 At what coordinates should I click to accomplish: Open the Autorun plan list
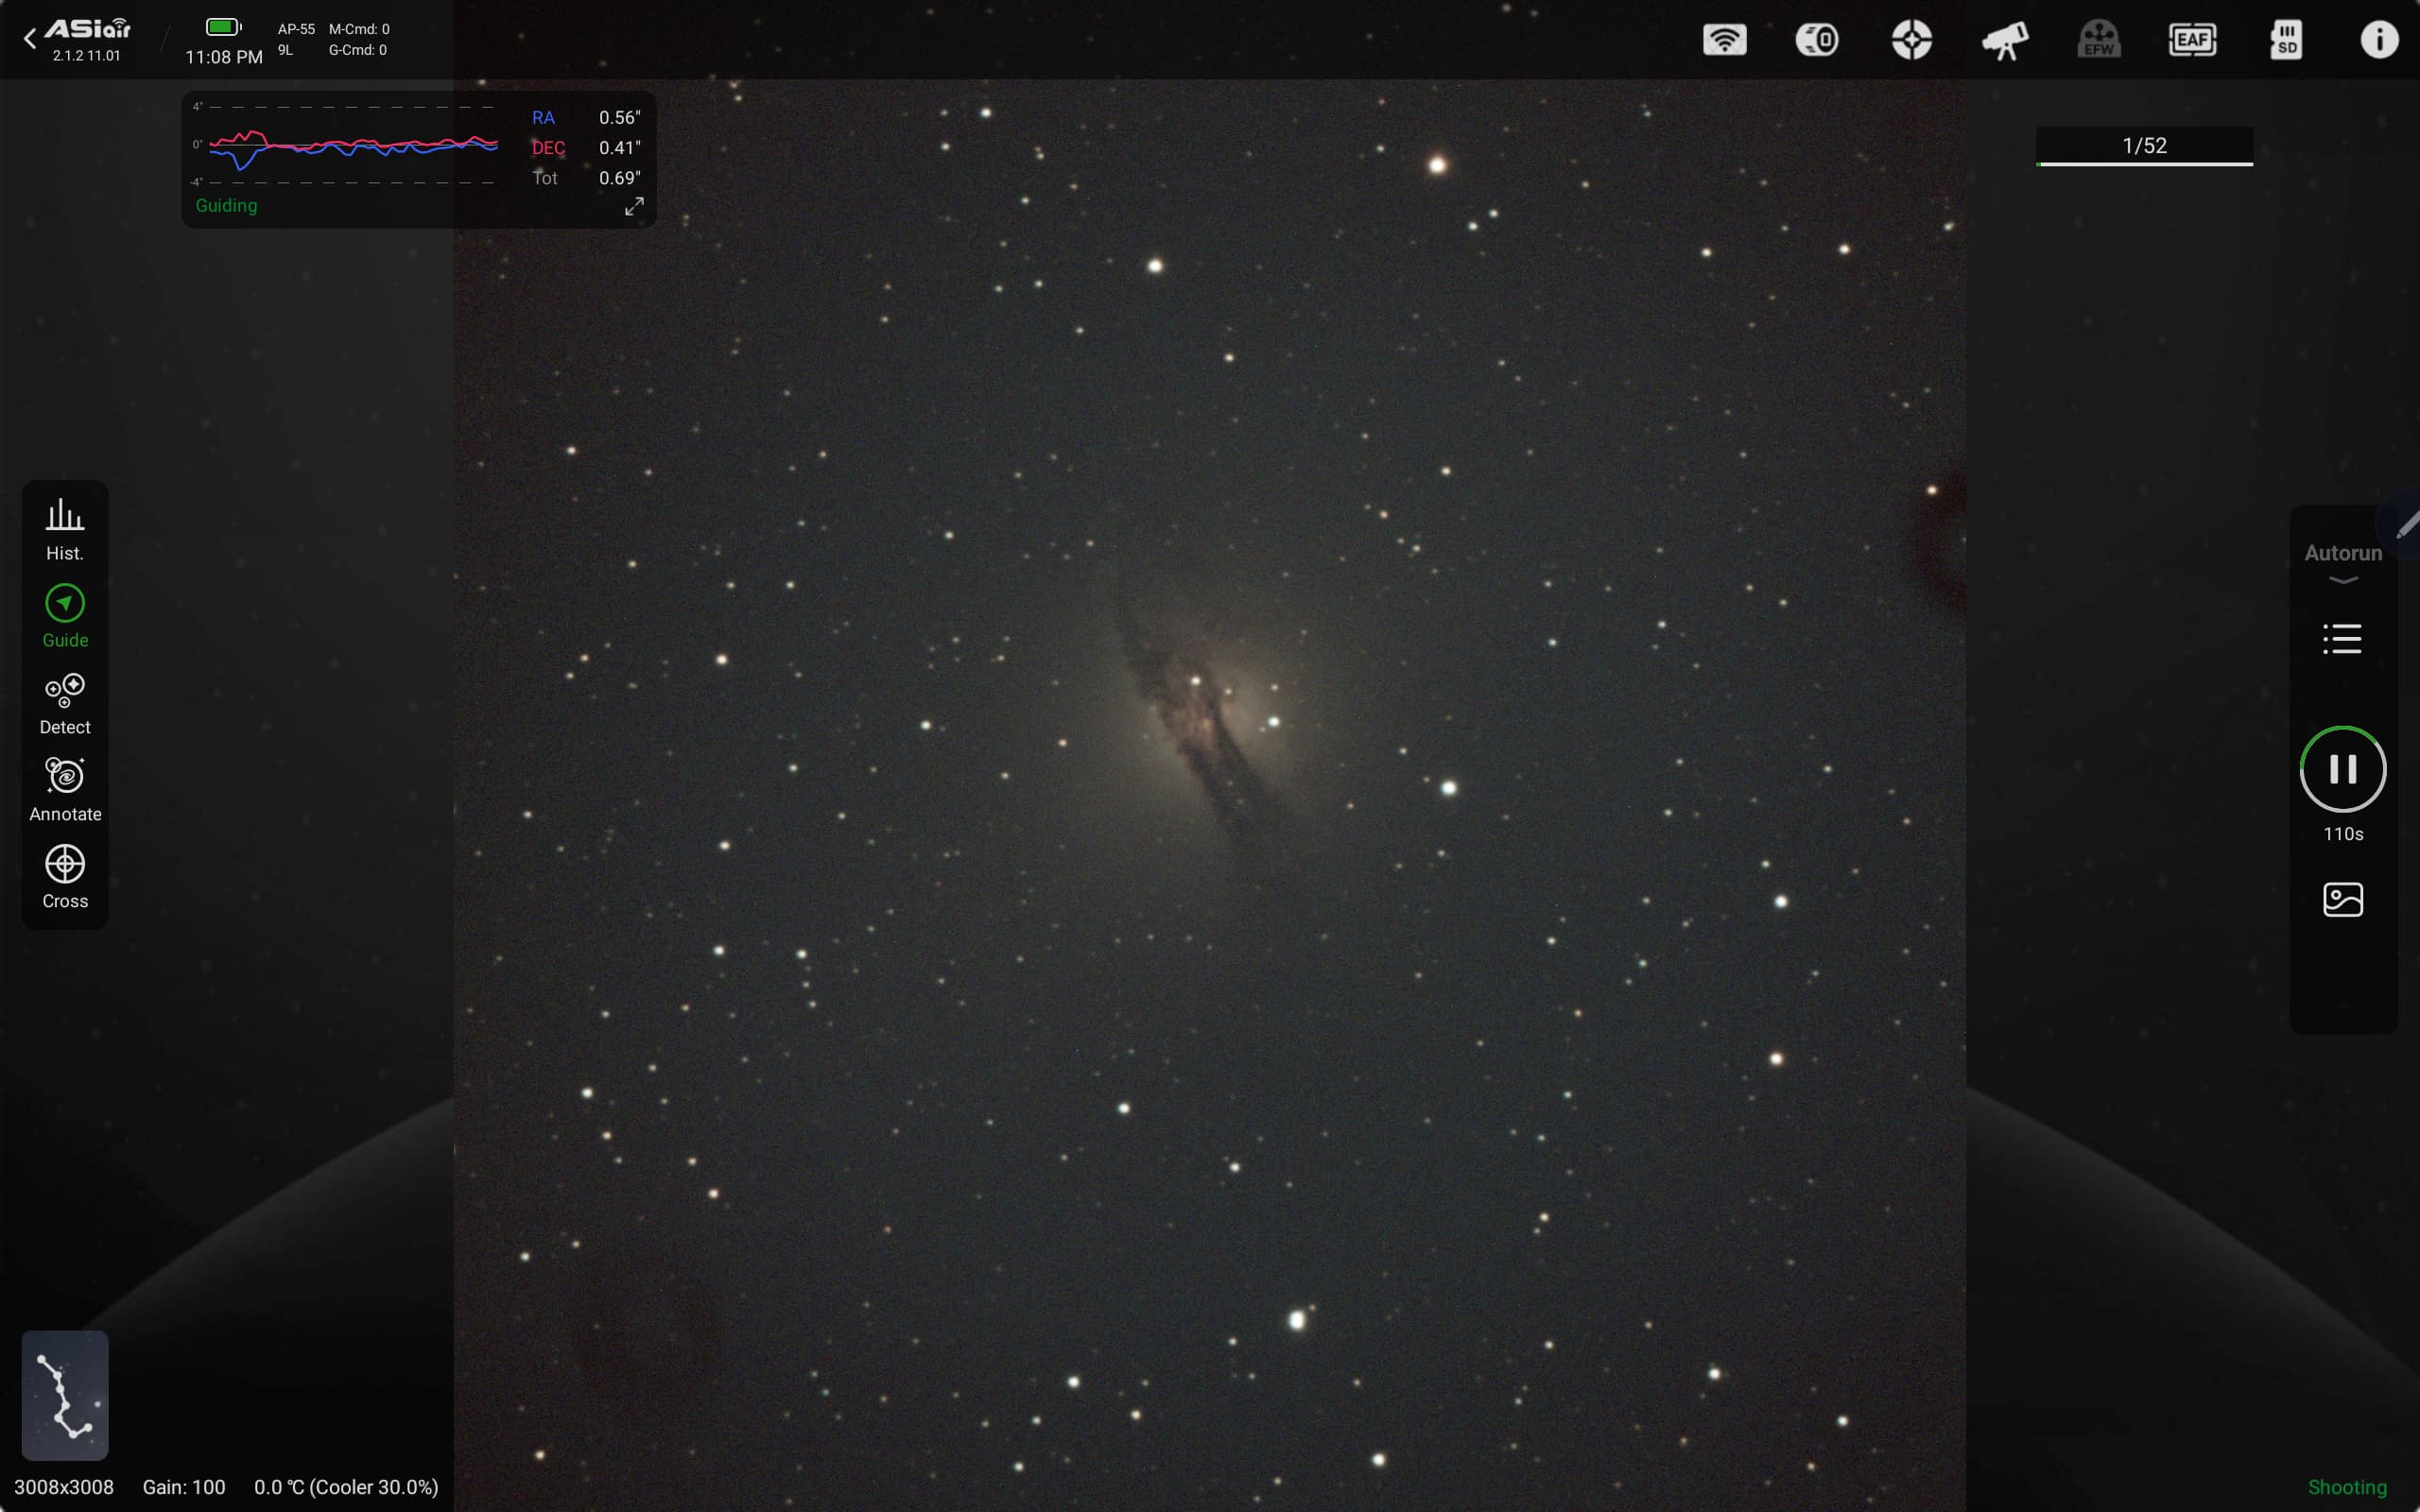(2342, 639)
